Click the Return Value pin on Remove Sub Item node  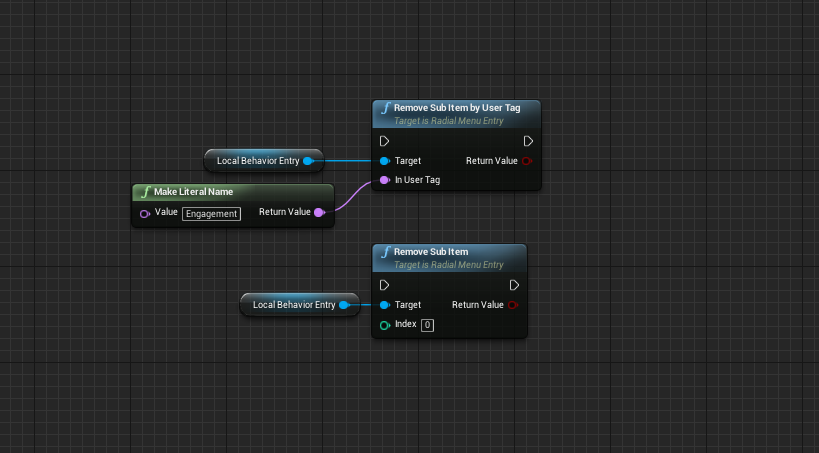tap(514, 305)
